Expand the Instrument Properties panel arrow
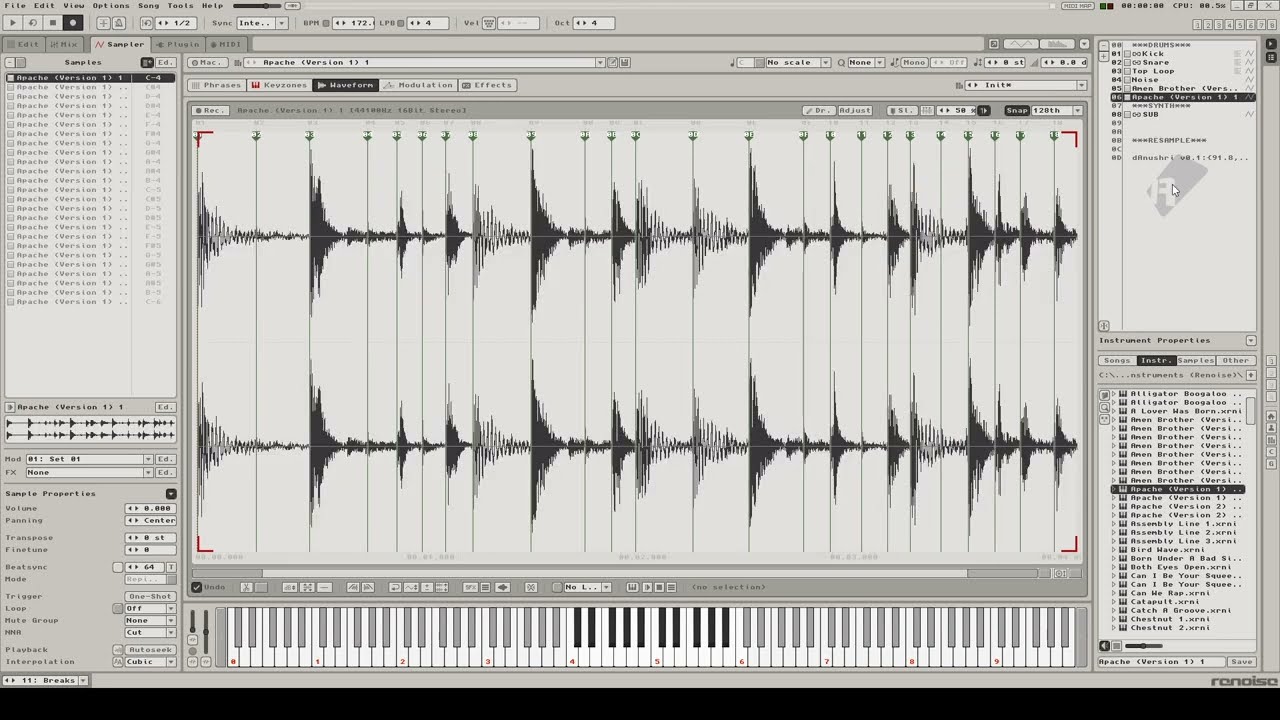 click(1250, 341)
